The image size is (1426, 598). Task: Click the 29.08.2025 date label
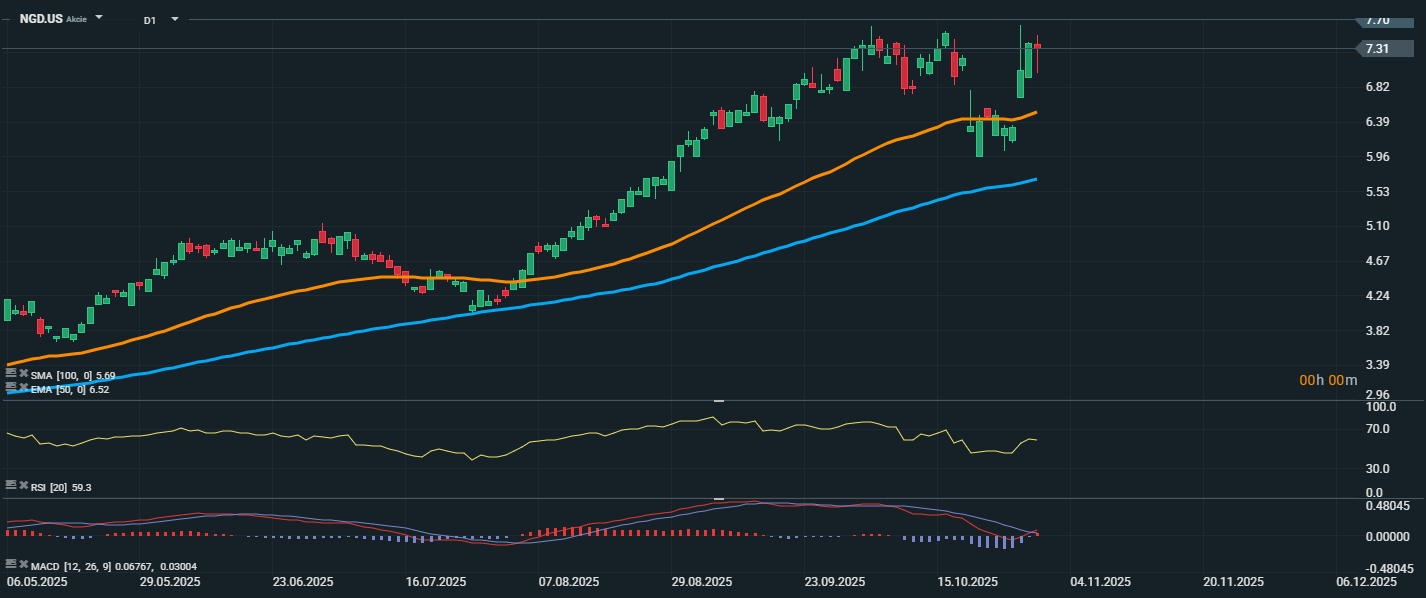[x=702, y=582]
